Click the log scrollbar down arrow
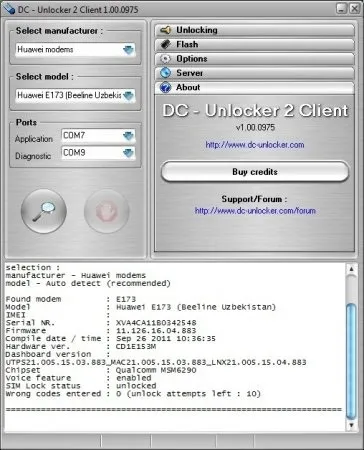 351,425
